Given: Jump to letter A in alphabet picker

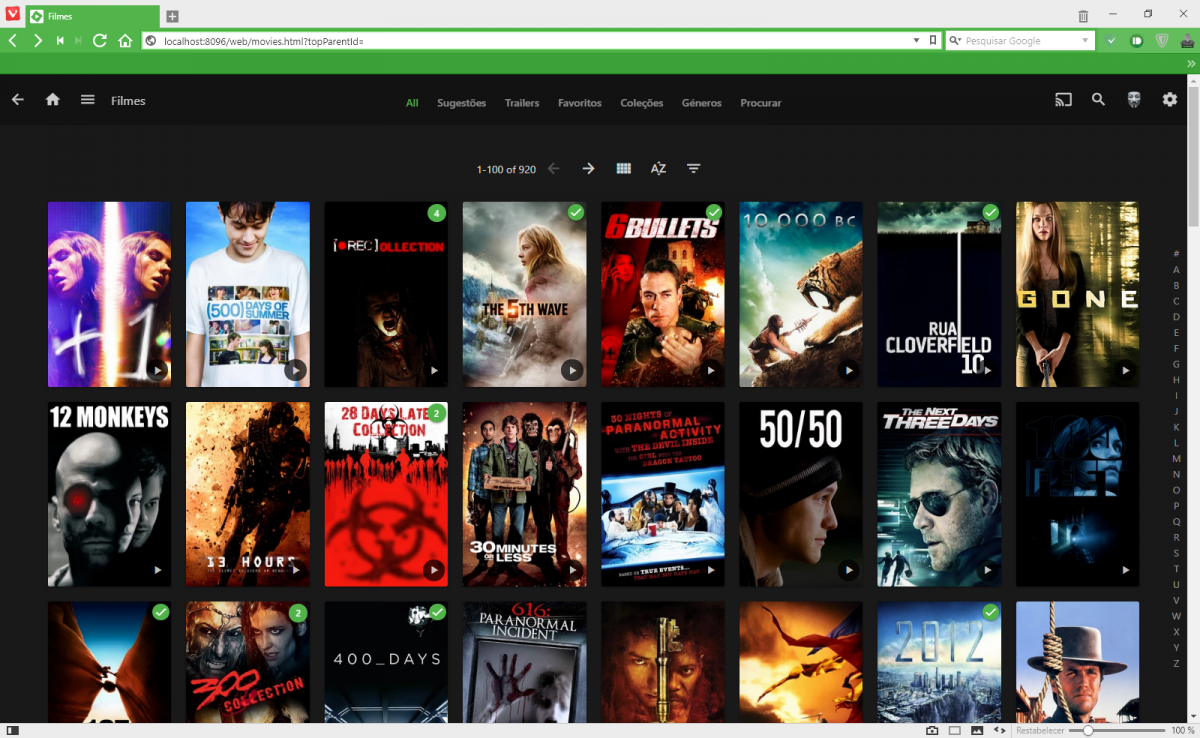Looking at the screenshot, I should 1176,270.
